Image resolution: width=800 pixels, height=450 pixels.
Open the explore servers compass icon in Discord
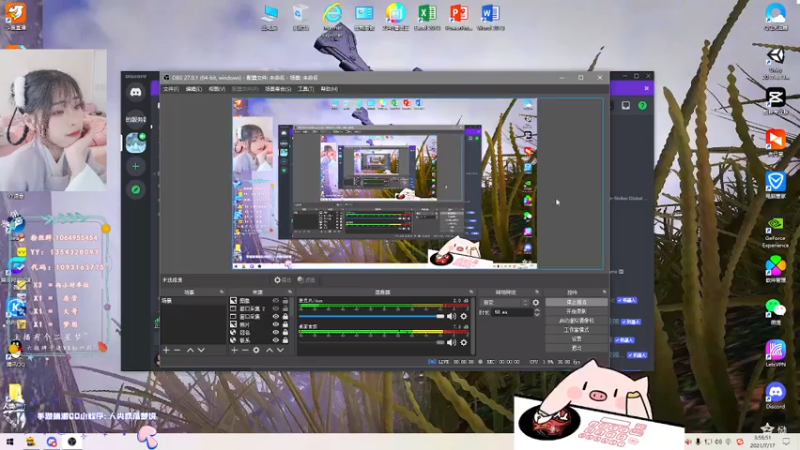point(136,190)
